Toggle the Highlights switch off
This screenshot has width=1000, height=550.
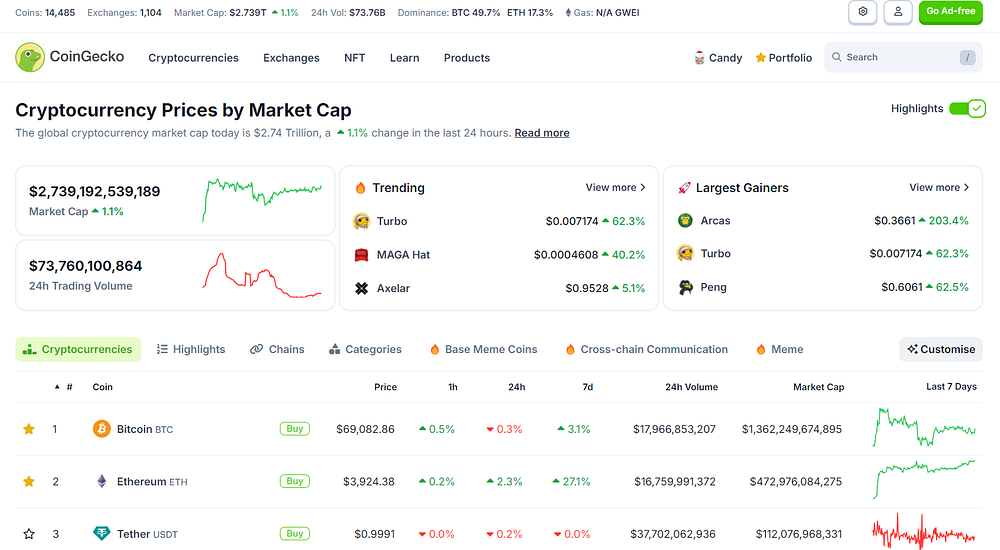(967, 108)
